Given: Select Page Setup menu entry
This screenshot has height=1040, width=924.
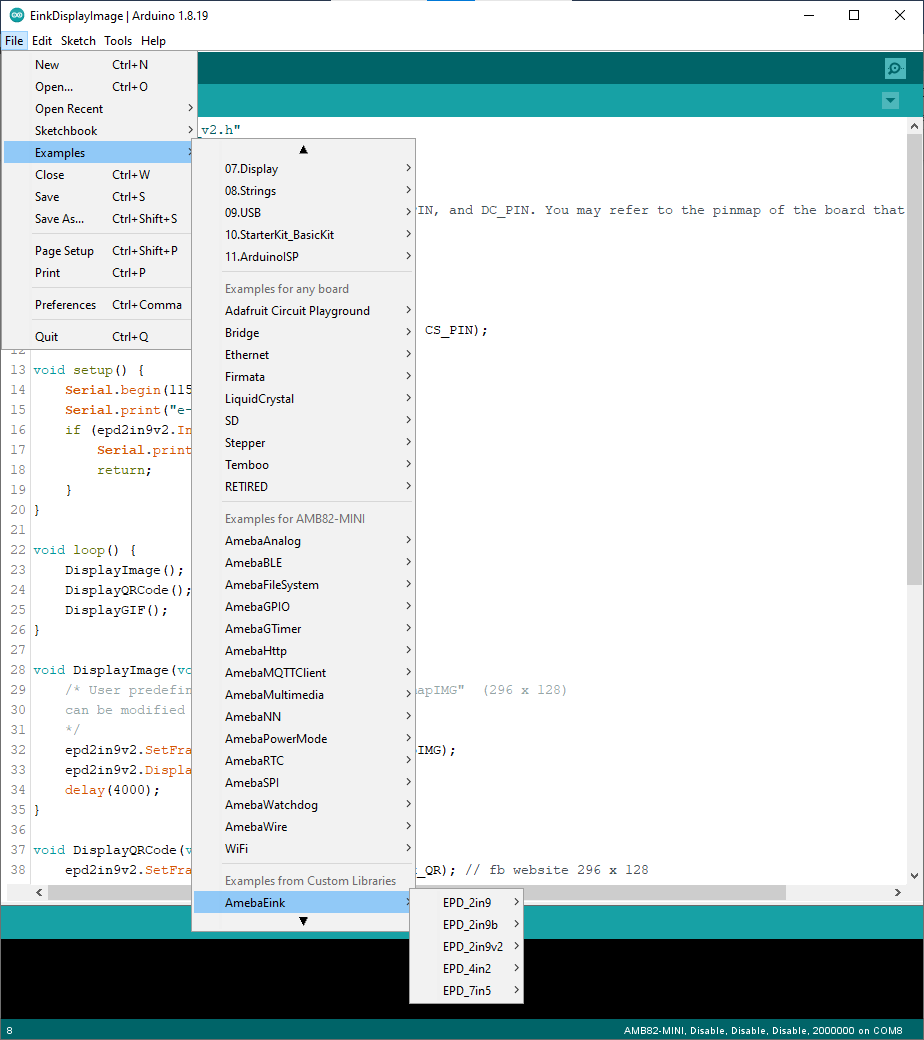Looking at the screenshot, I should coord(64,251).
